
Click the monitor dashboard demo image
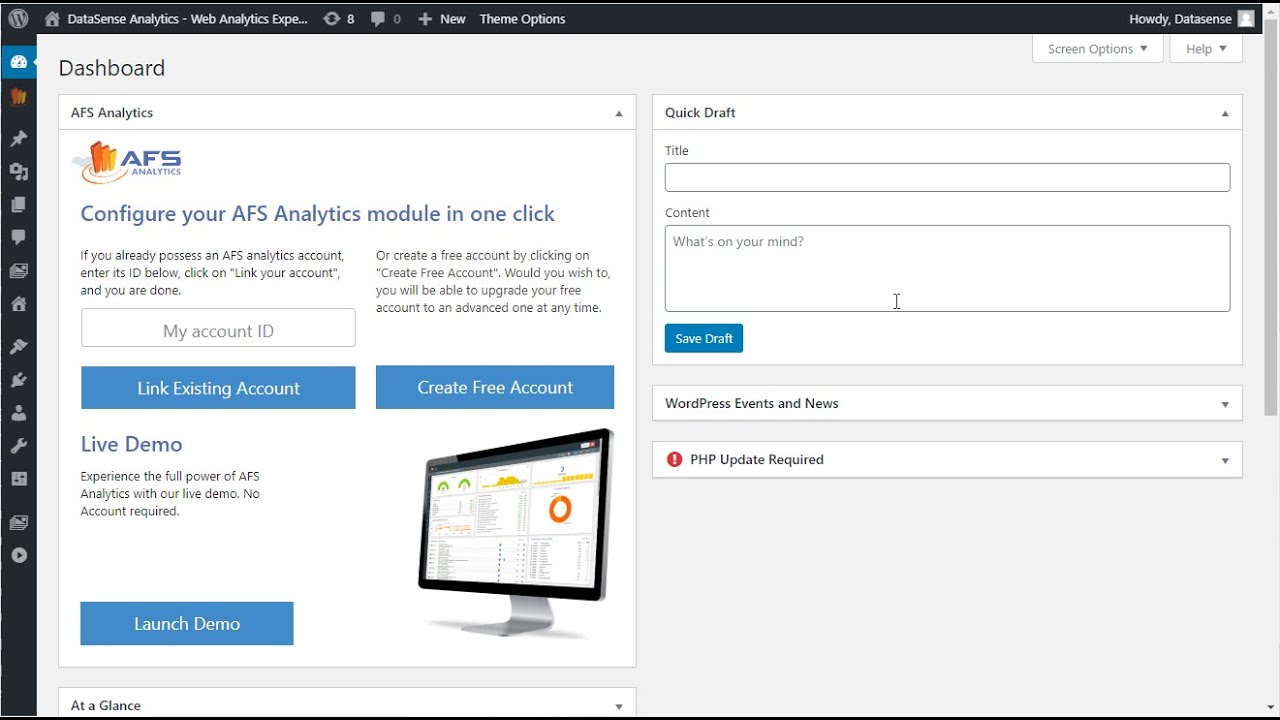click(x=516, y=533)
